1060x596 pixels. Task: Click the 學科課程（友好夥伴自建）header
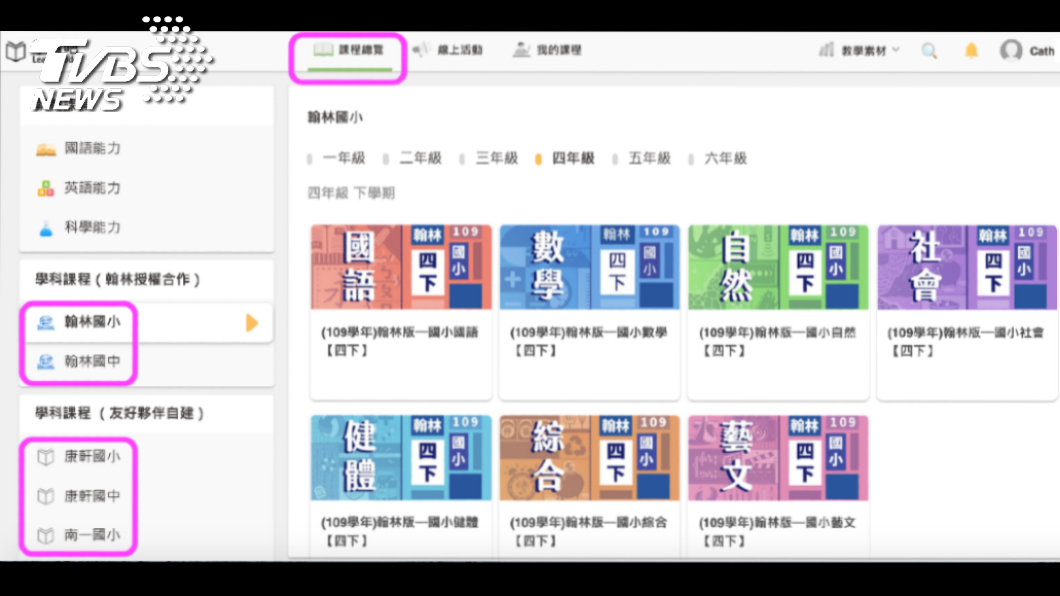[x=120, y=413]
